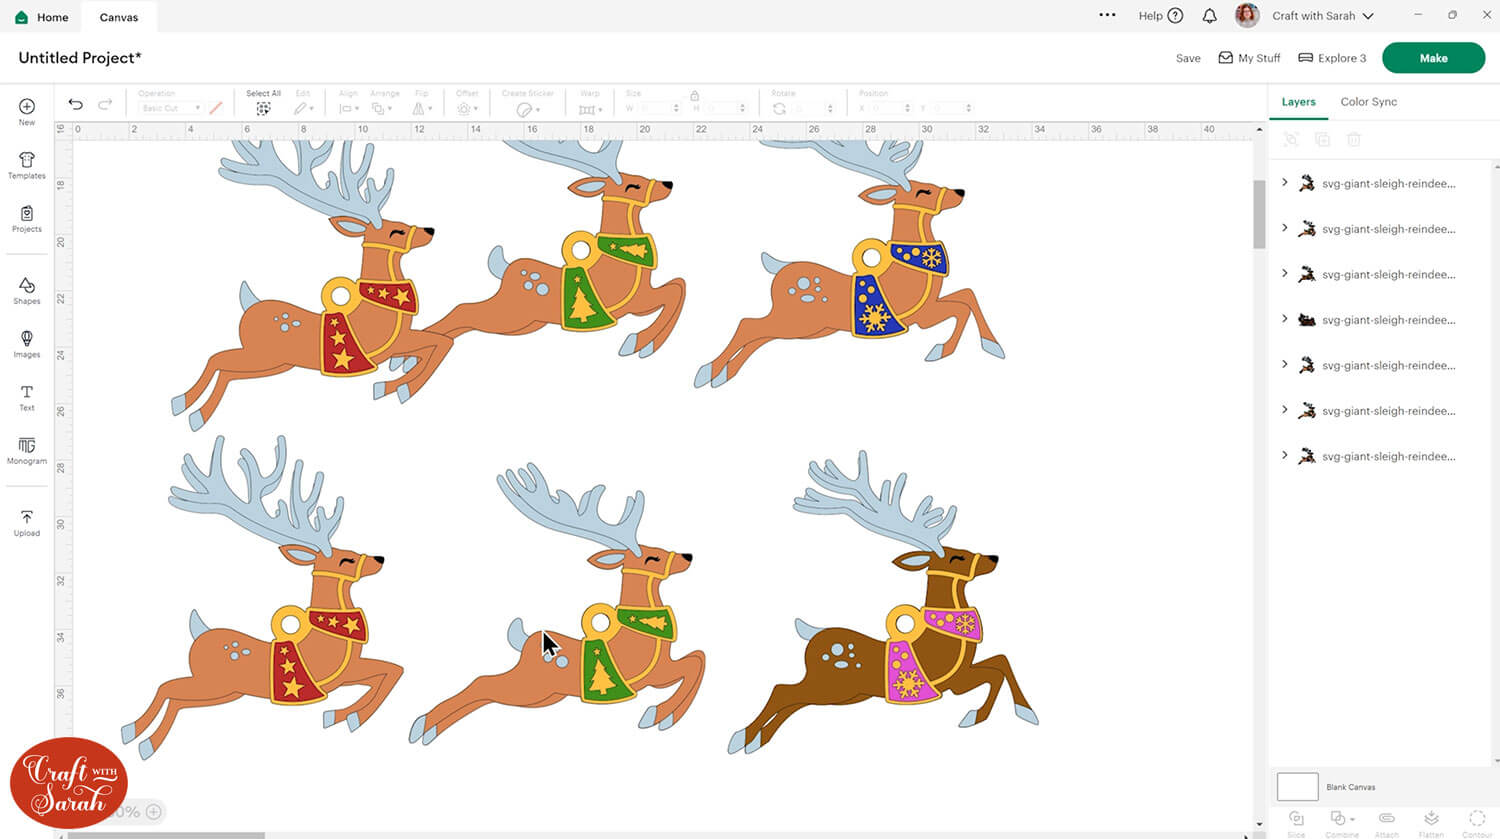
Task: Open Templates from the left sidebar
Action: [x=27, y=165]
